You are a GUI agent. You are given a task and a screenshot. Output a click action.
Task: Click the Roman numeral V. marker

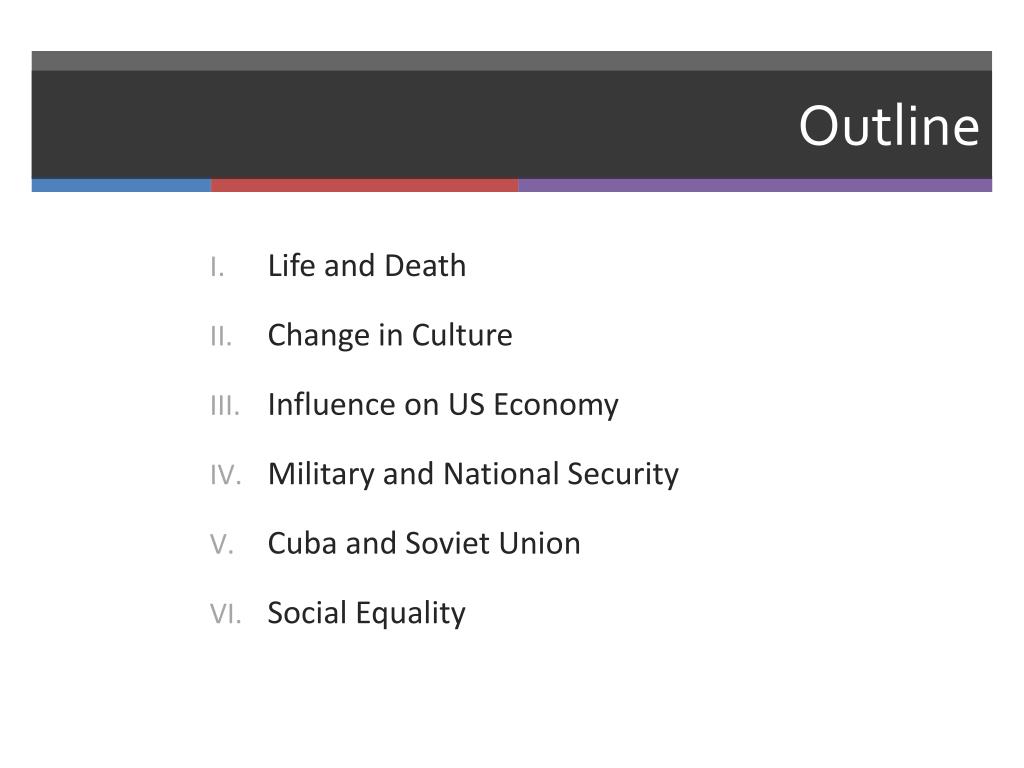[x=222, y=545]
